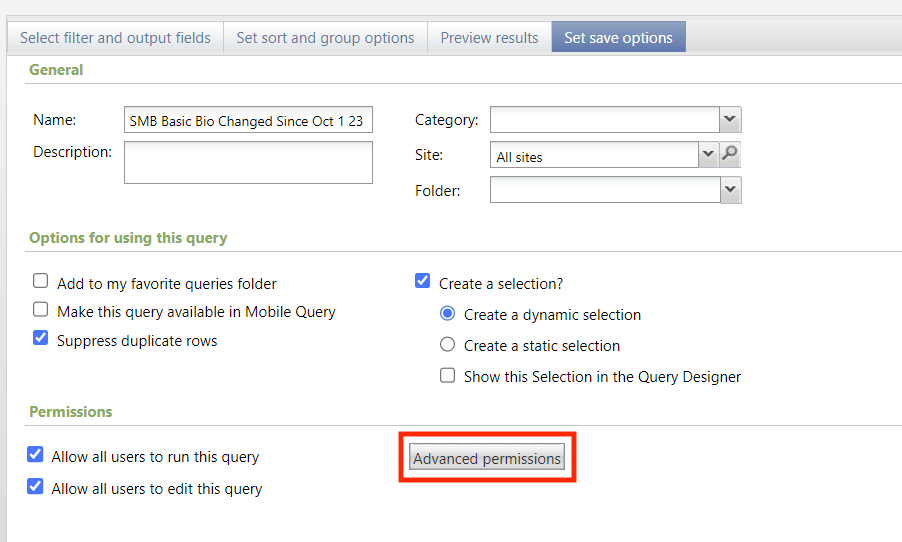
Task: Choose Create a static selection radio
Action: 448,344
